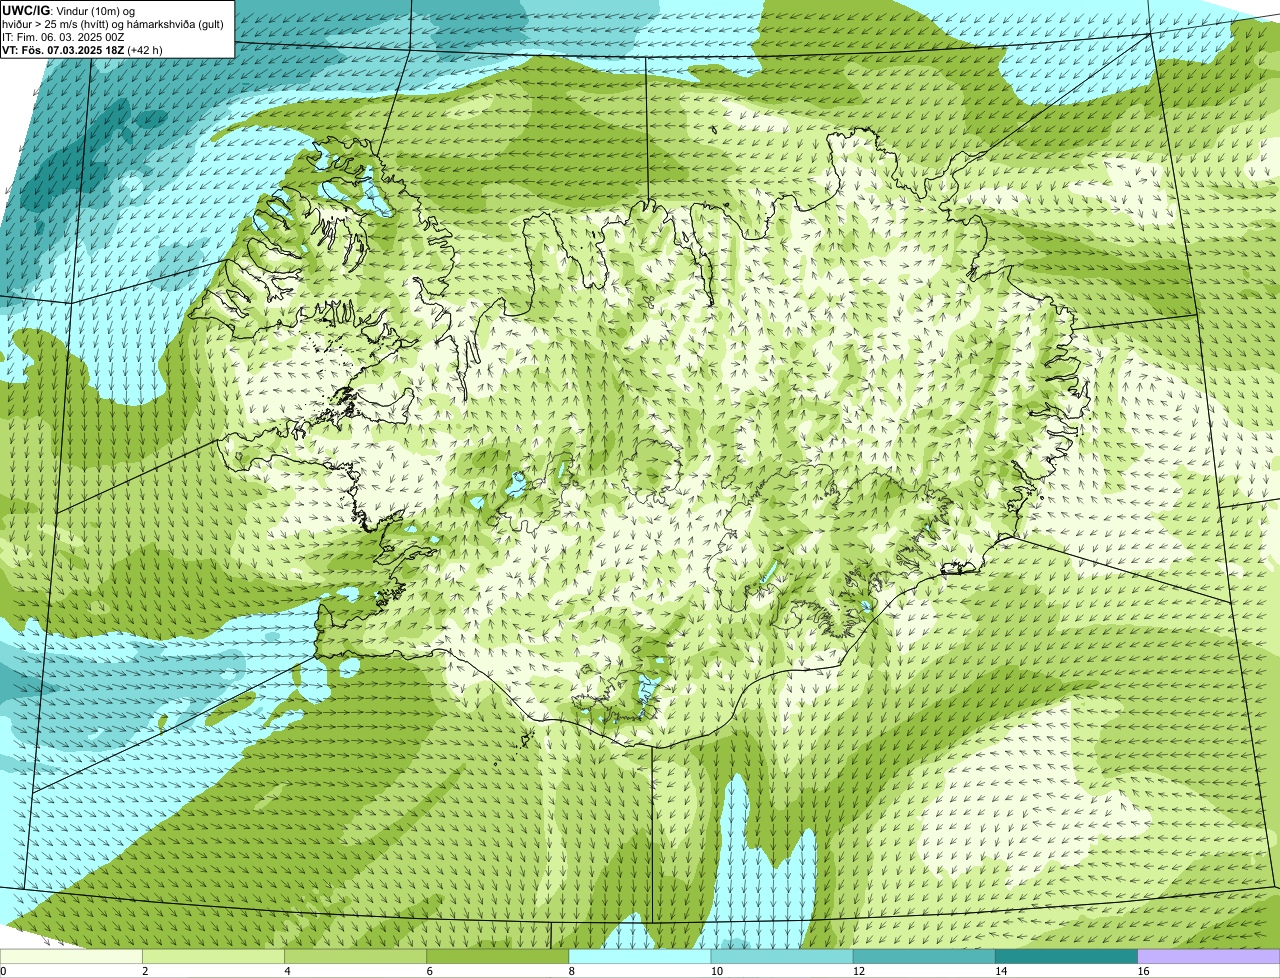Click the scale label '6'
The height and width of the screenshot is (978, 1280).
429,971
